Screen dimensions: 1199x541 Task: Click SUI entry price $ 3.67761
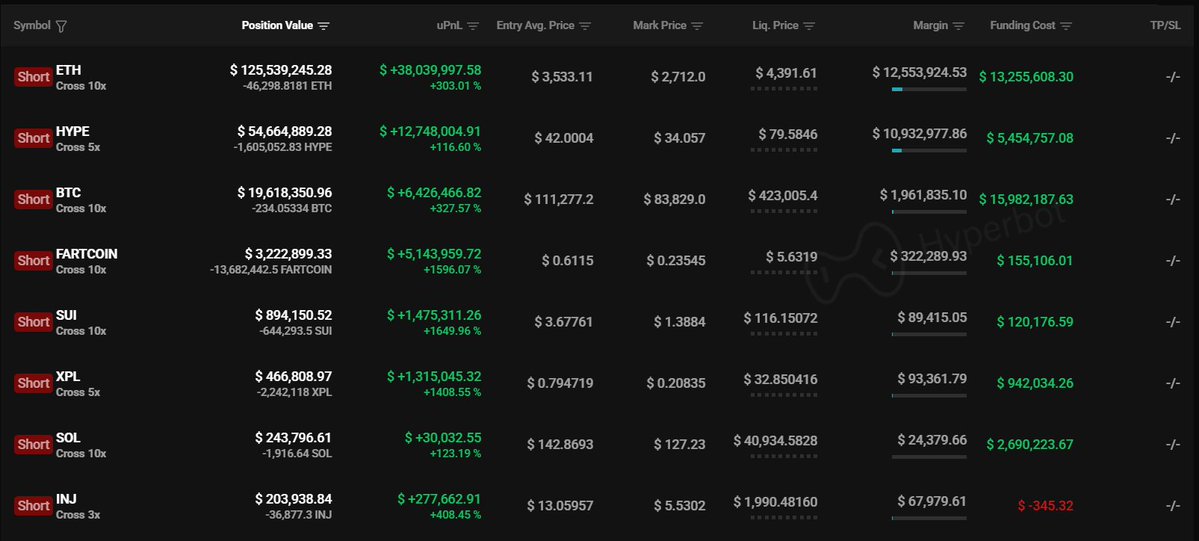click(564, 322)
